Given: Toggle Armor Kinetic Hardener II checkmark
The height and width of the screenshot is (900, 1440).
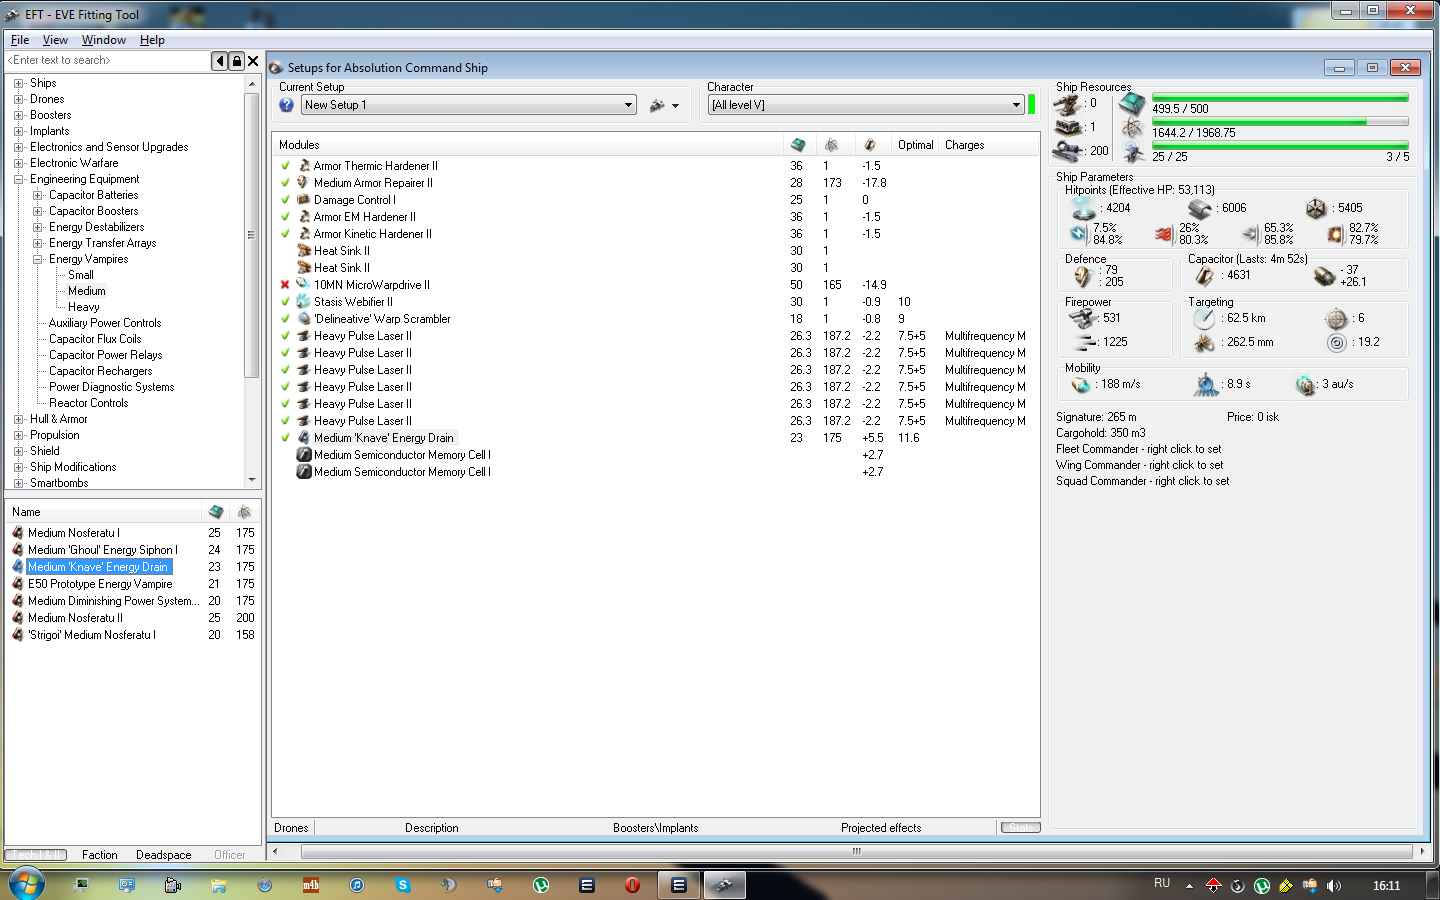Looking at the screenshot, I should (x=285, y=234).
